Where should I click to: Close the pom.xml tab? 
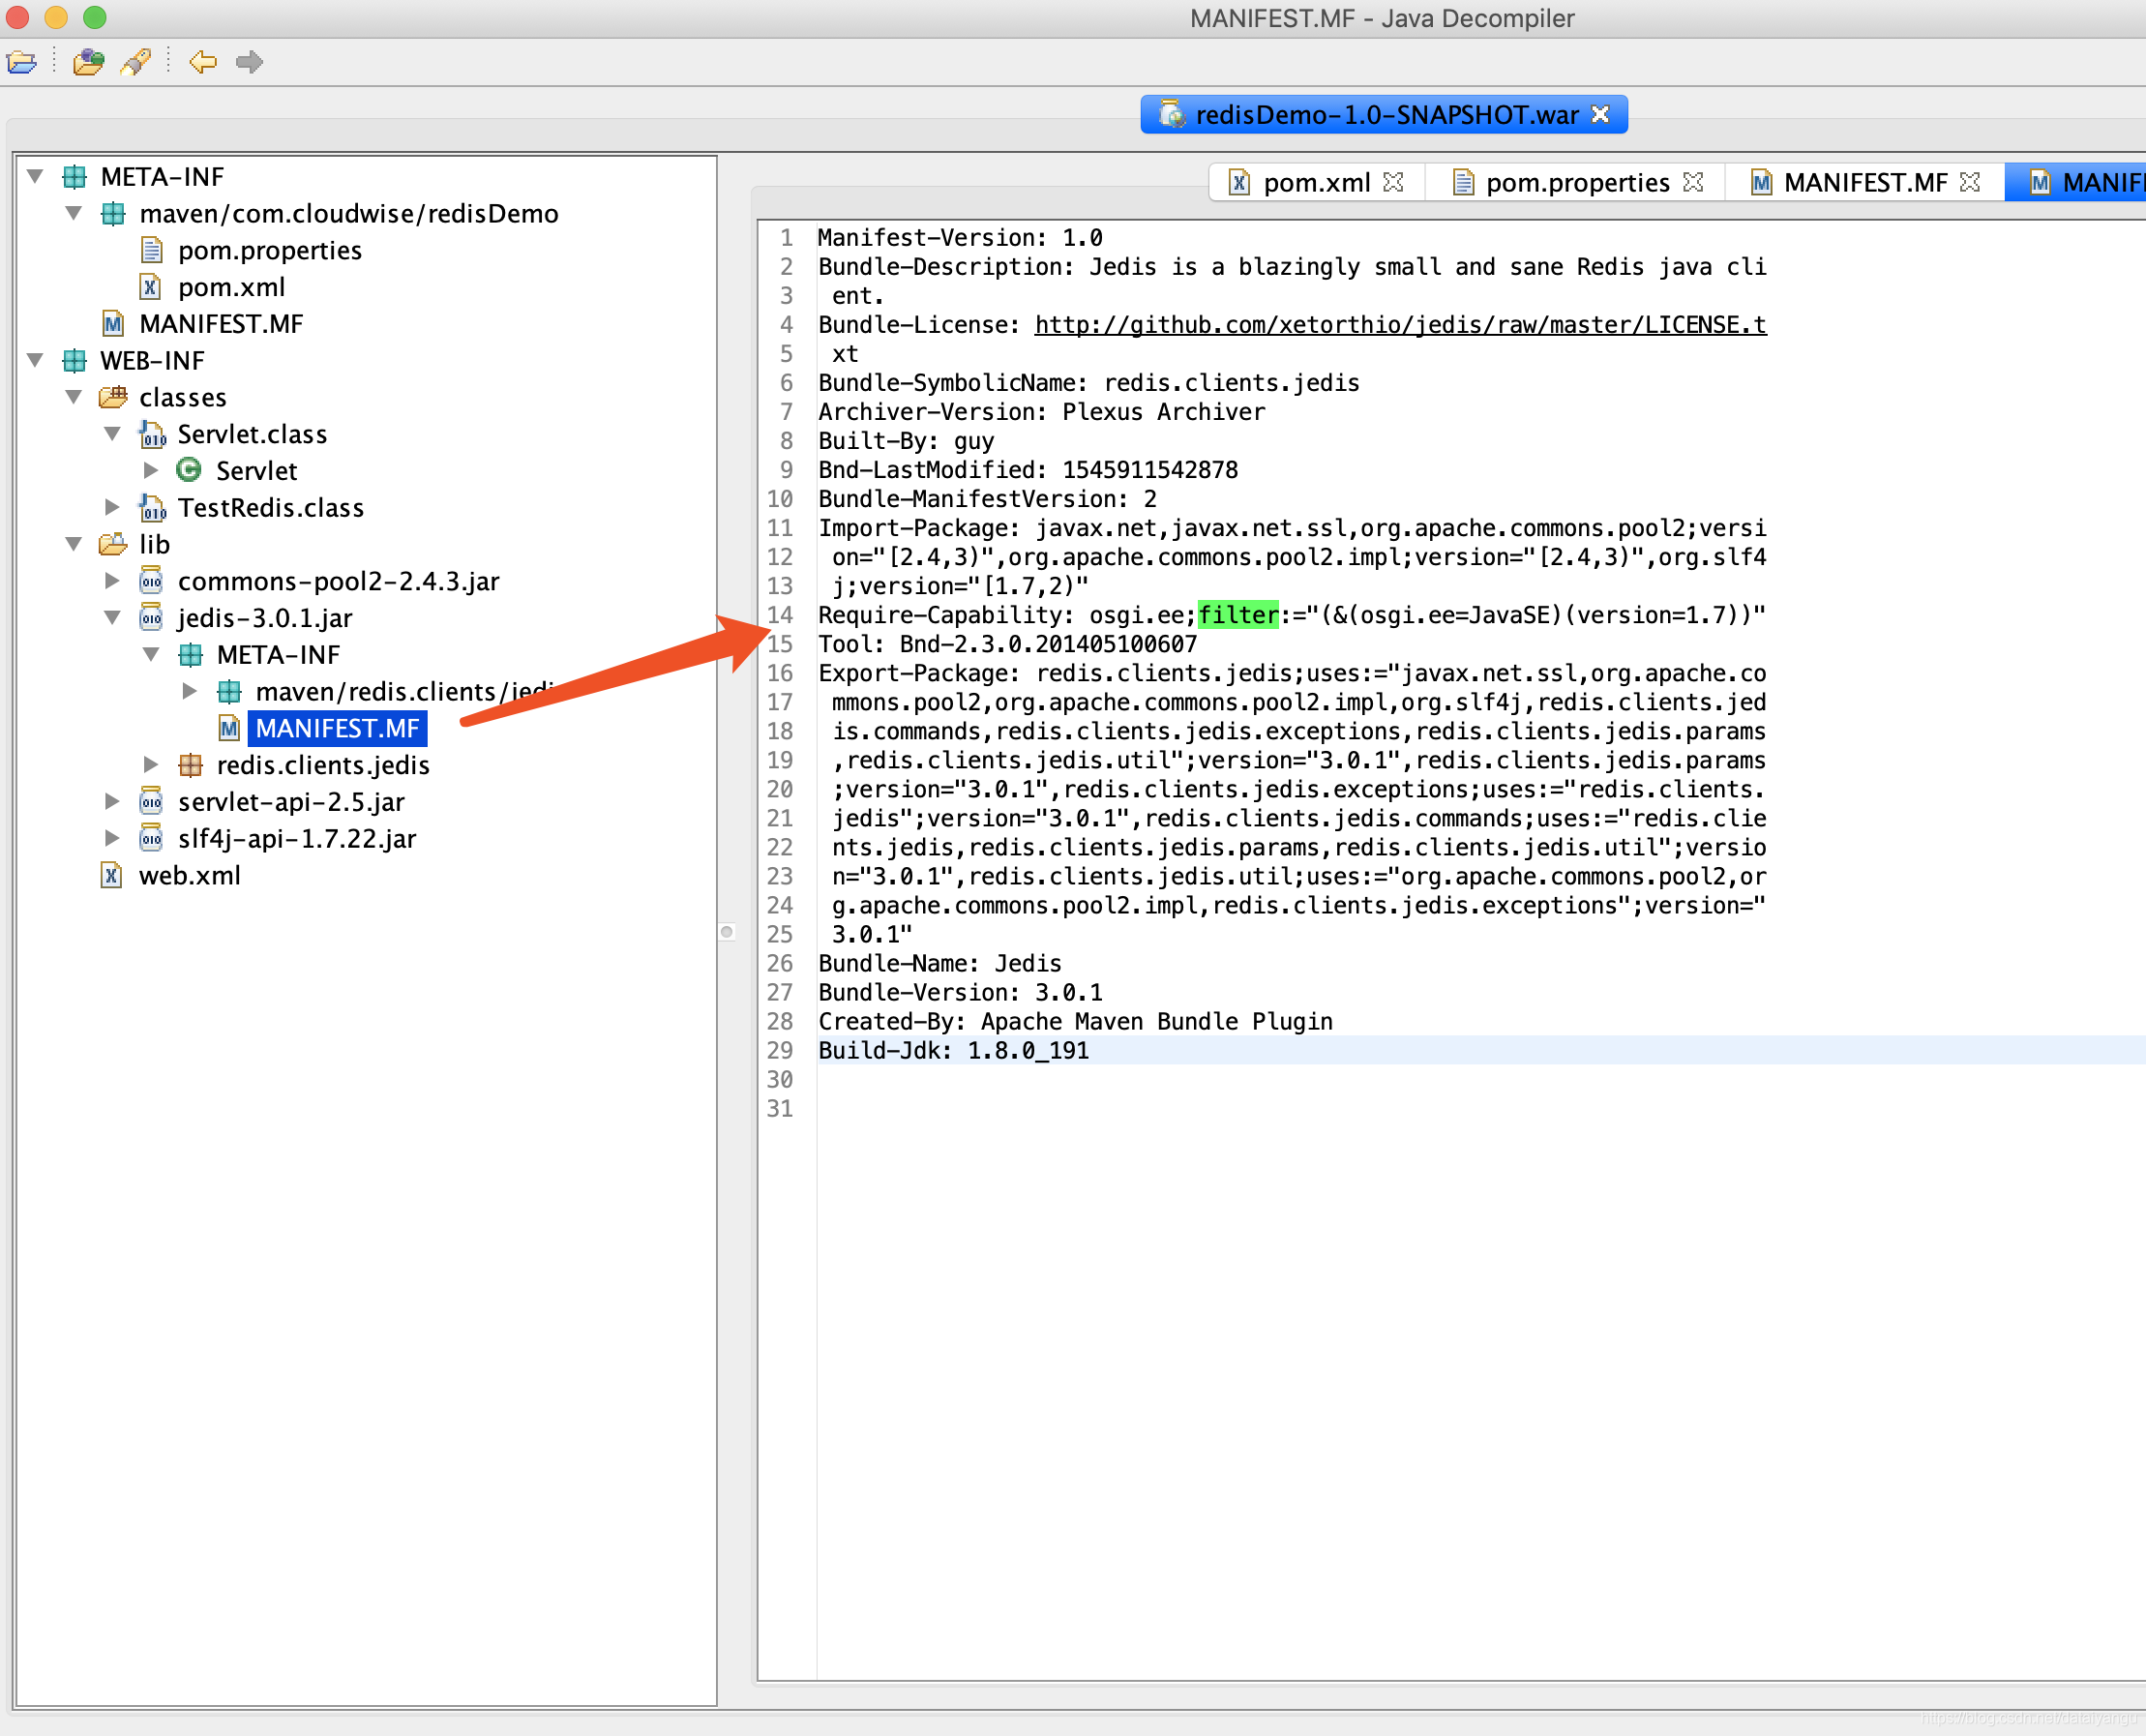tap(1393, 182)
